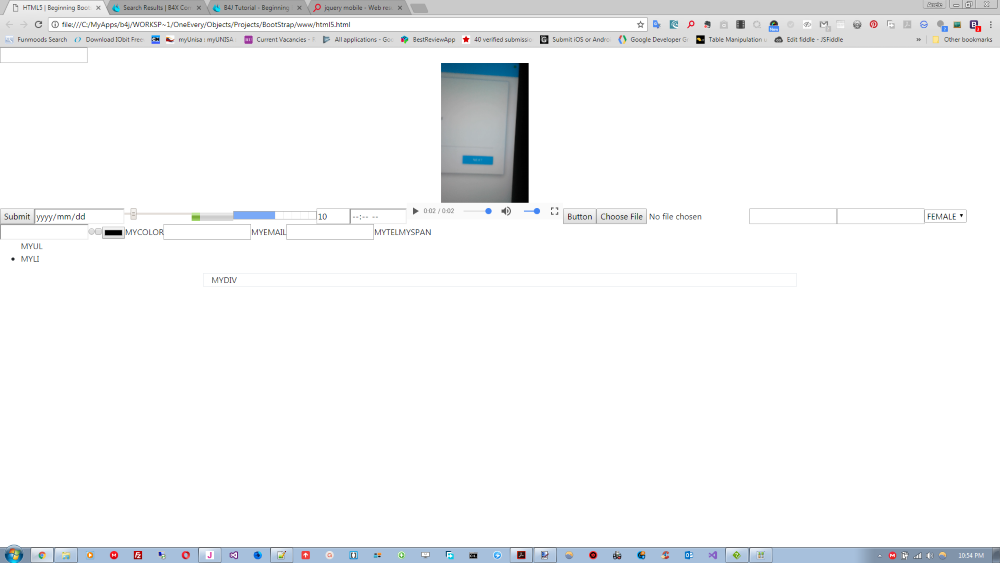Screen dimensions: 1000x563
Task: Click the blue progress bar
Action: (274, 216)
